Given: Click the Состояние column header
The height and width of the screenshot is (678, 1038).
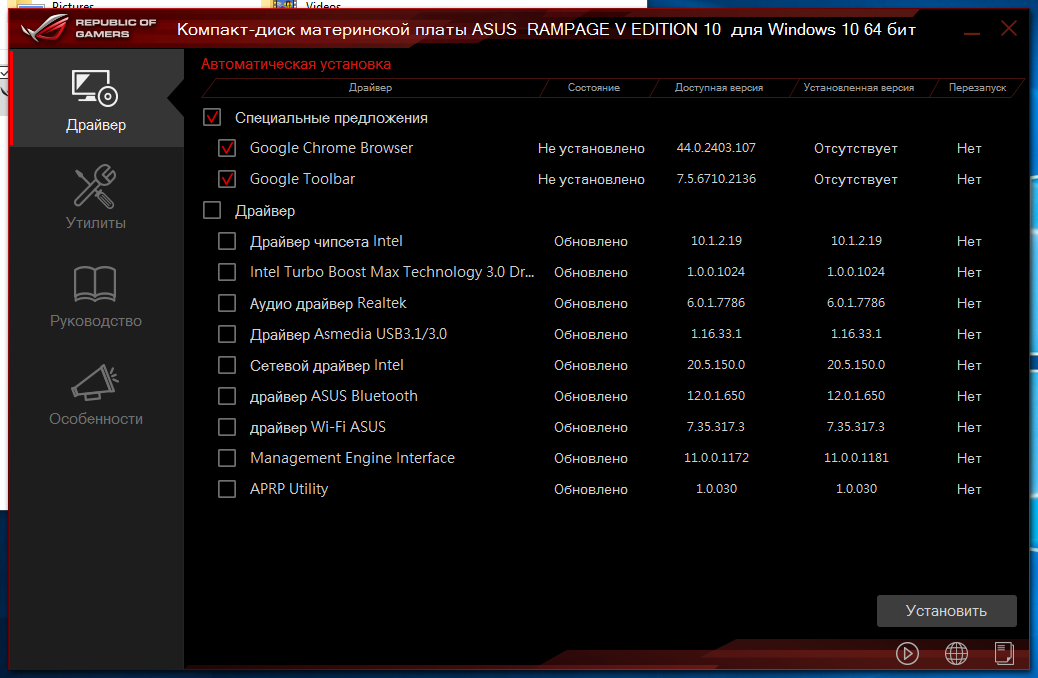Looking at the screenshot, I should coord(594,87).
